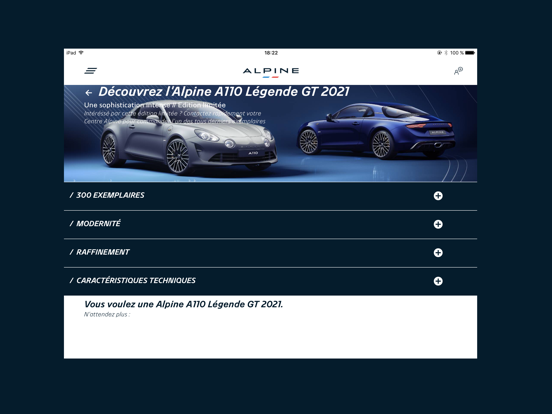Viewport: 552px width, 414px height.
Task: Expand the Modernité plus icon
Action: (438, 224)
